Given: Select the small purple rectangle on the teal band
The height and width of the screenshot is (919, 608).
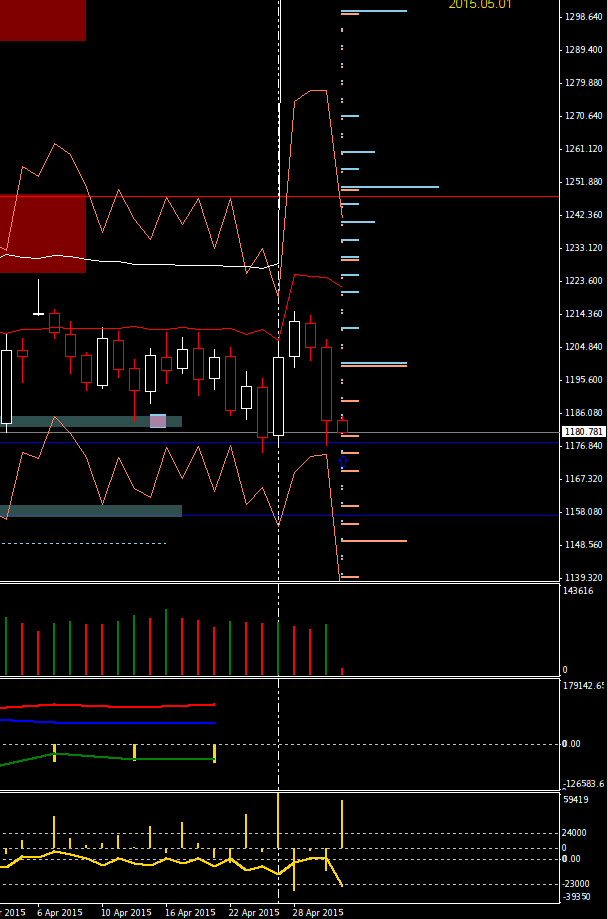Looking at the screenshot, I should [x=158, y=421].
